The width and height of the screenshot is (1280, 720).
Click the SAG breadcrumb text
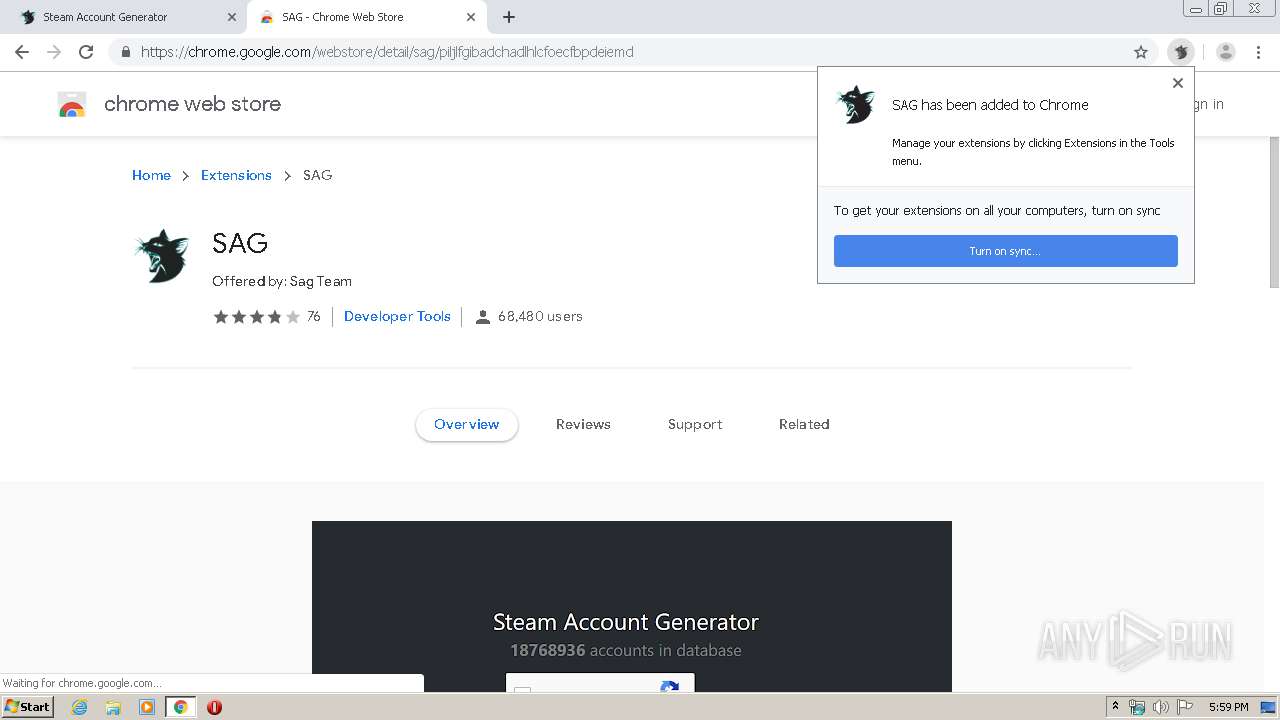coord(317,175)
